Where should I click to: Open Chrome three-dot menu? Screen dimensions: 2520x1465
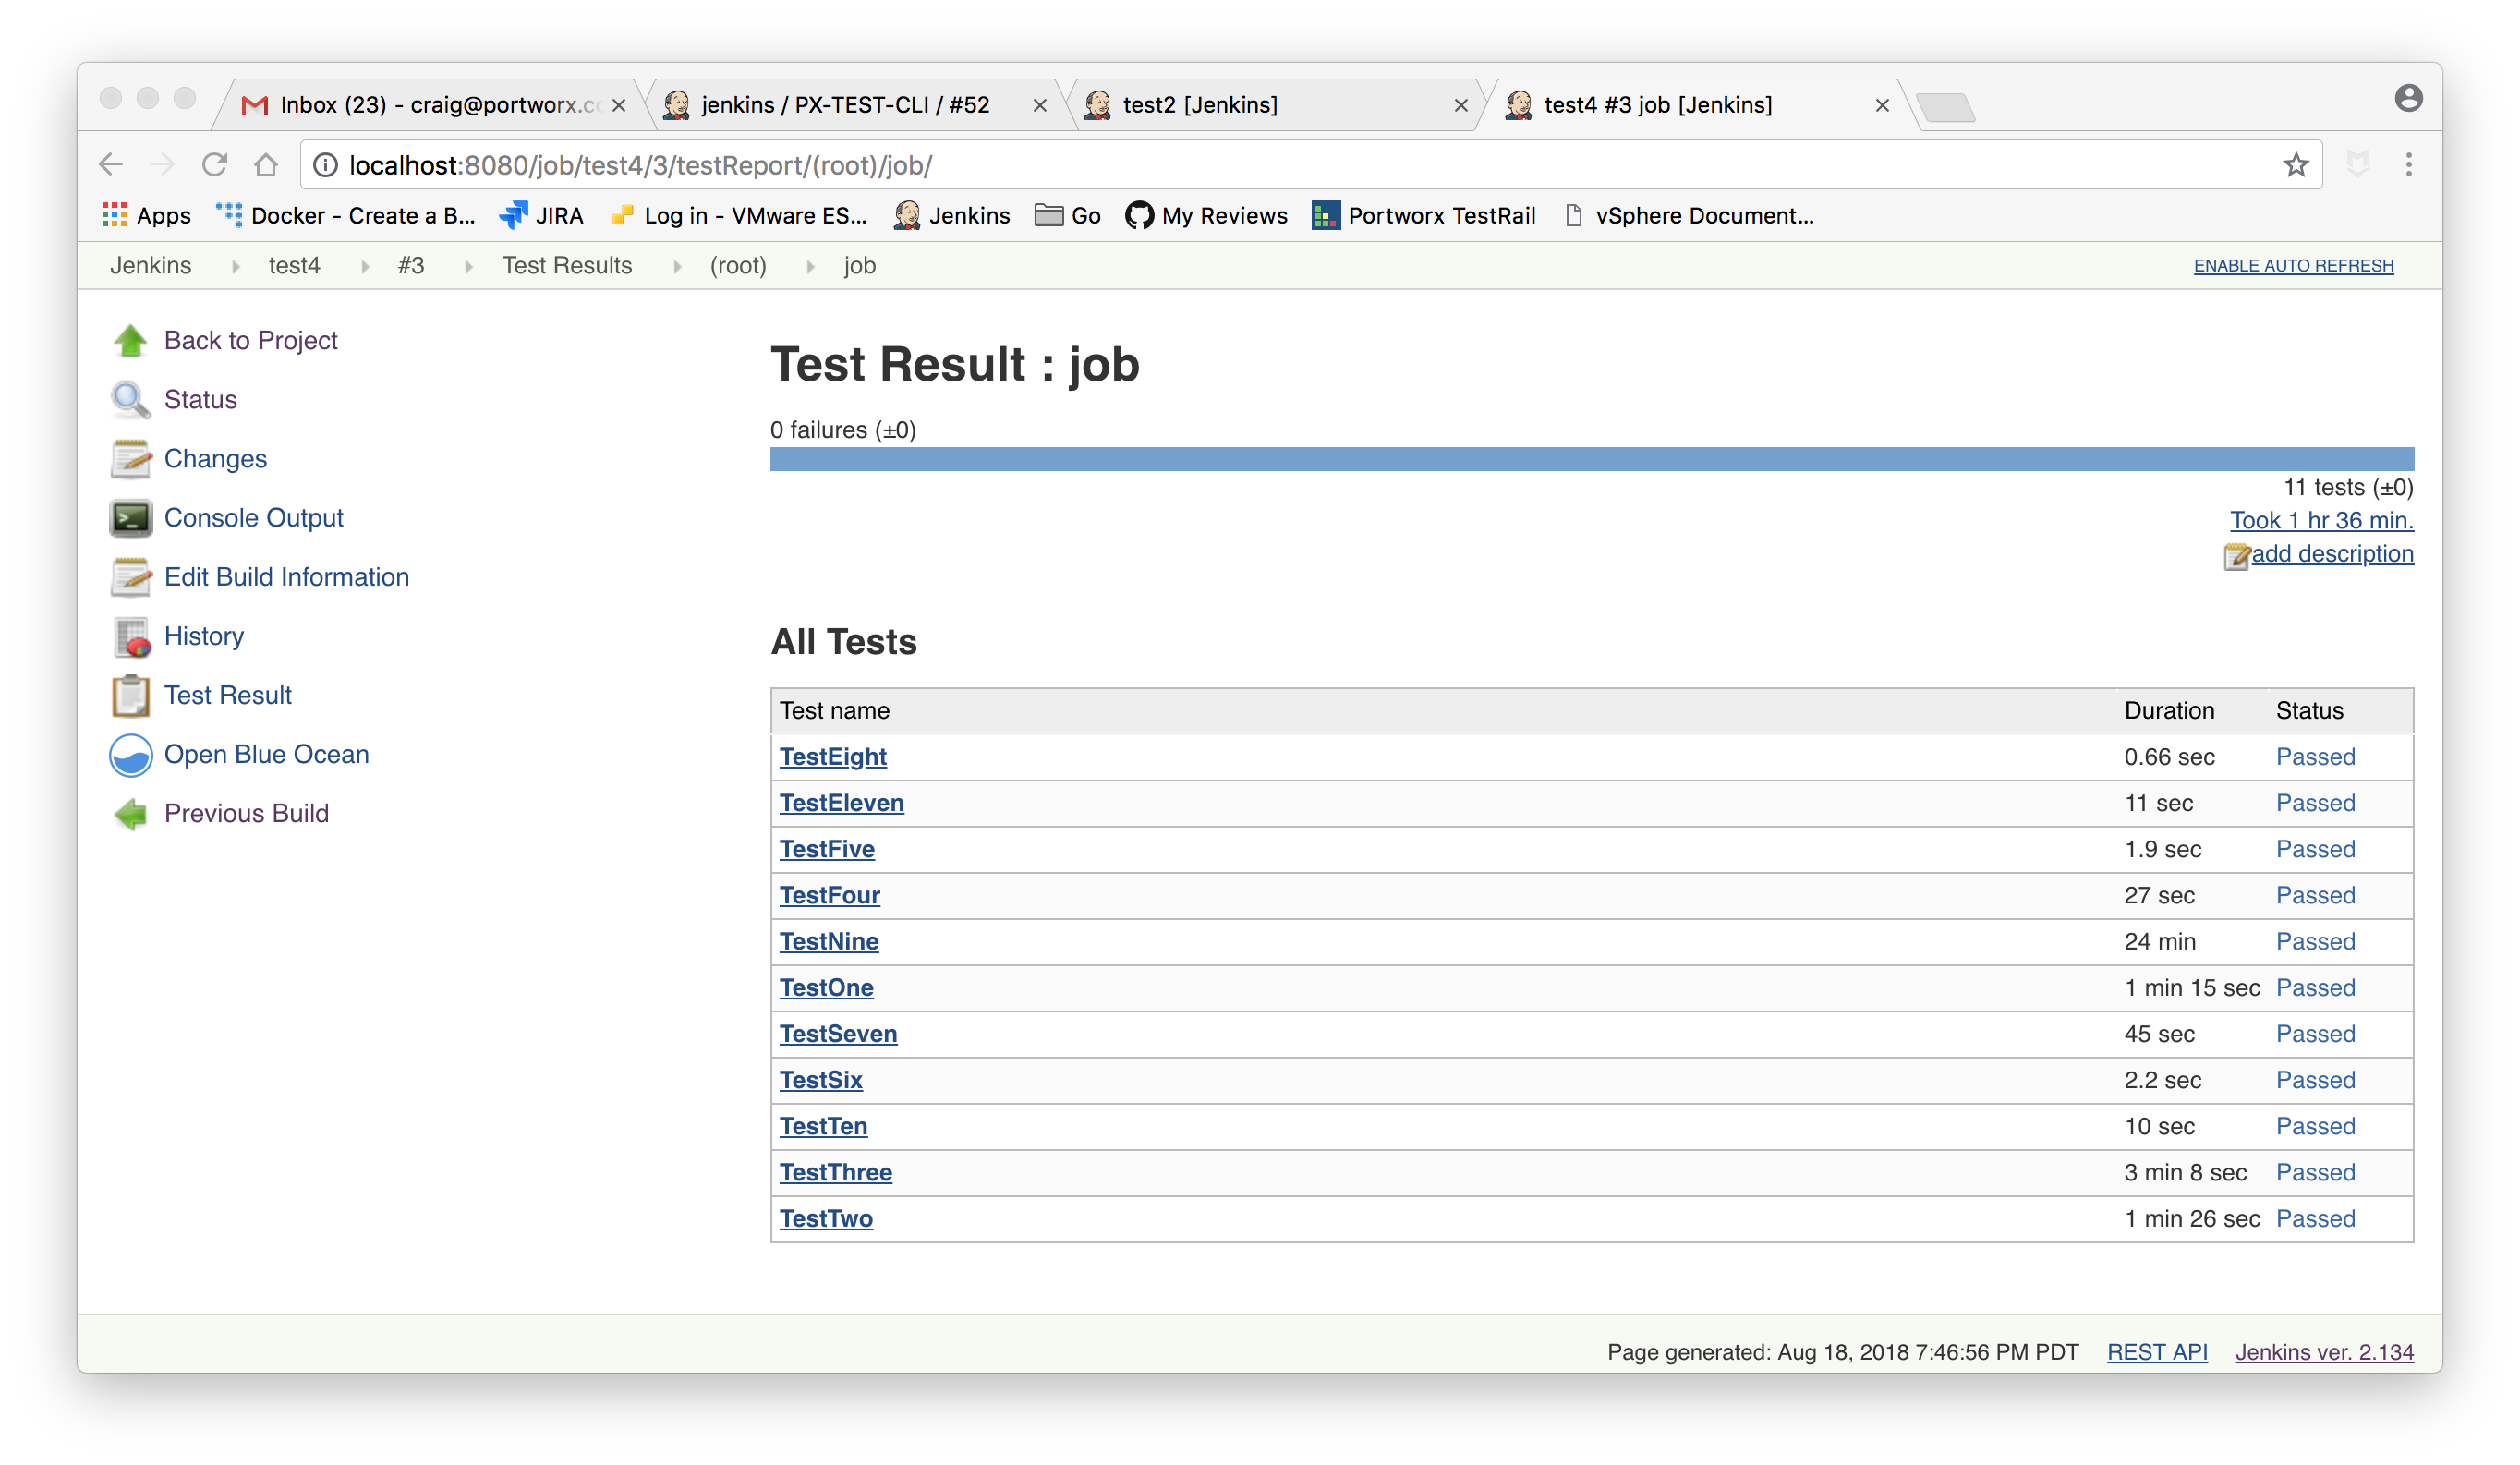click(x=2408, y=165)
